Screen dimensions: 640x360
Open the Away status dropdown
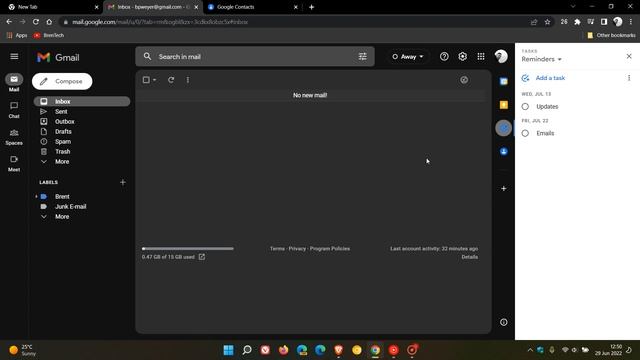(x=408, y=57)
